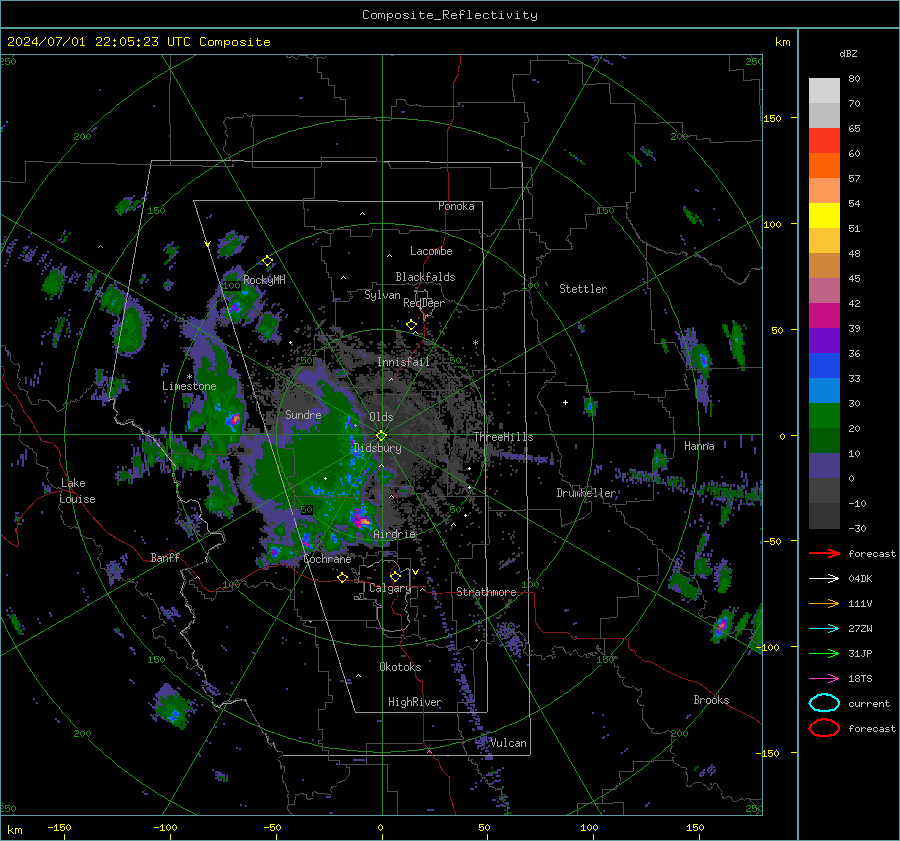
Task: Click the yellow diamond marker near RedDeer
Action: coord(412,325)
